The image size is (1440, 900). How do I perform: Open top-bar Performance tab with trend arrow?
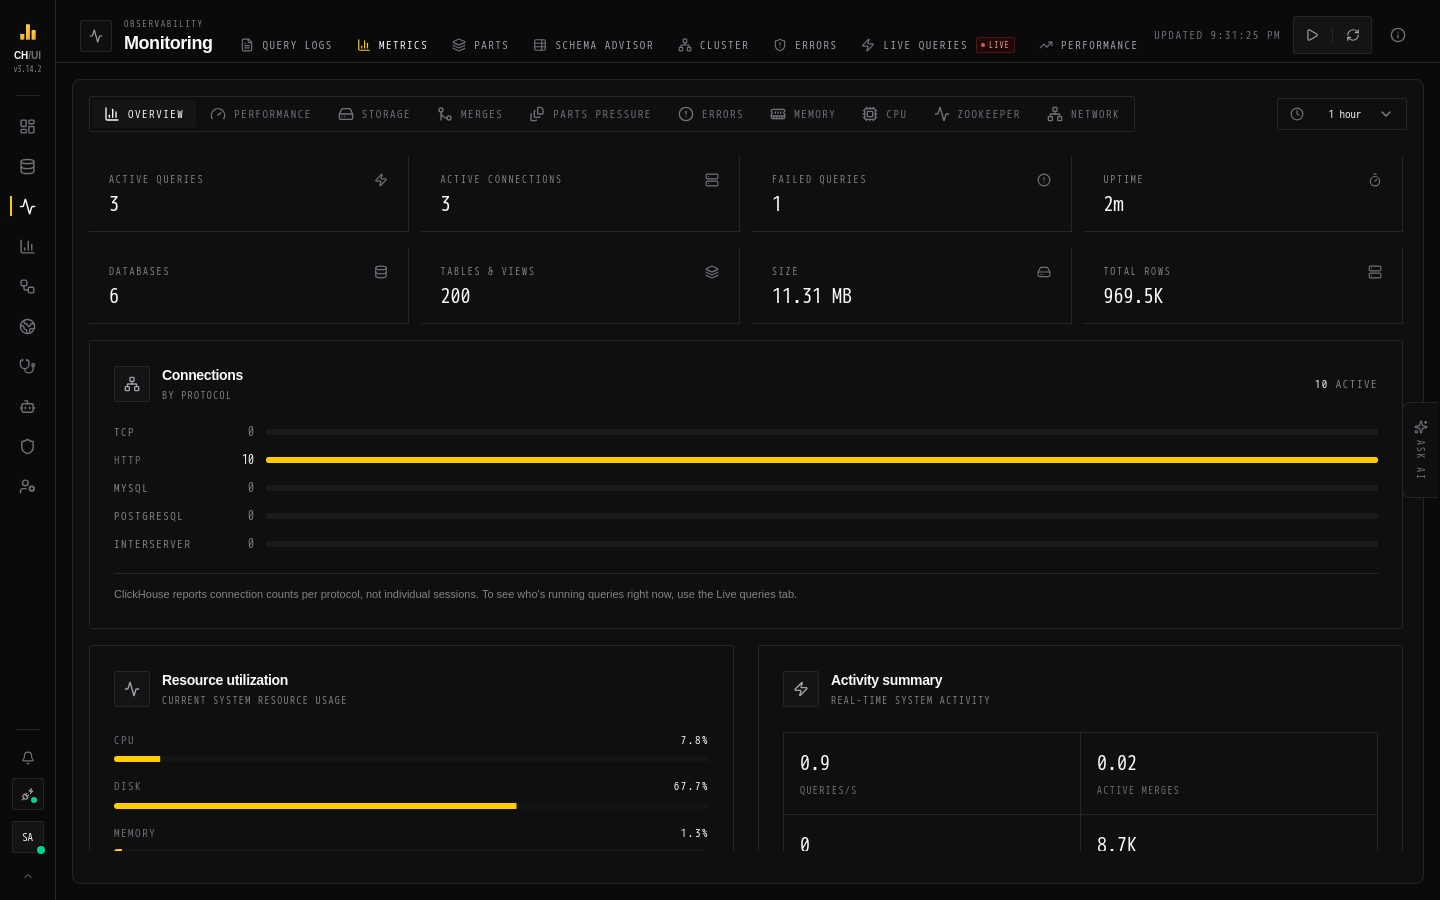point(1088,45)
